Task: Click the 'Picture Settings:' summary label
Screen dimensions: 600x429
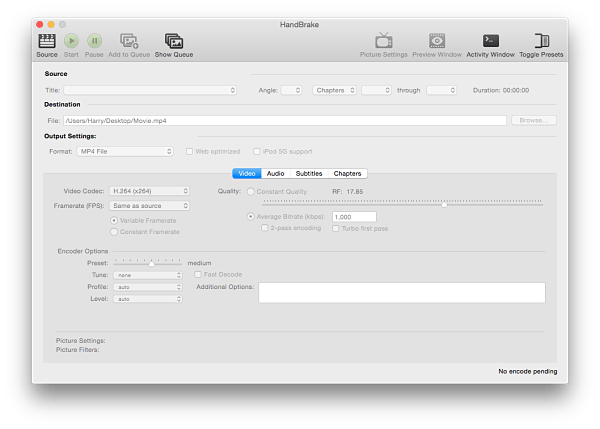Action: point(80,341)
